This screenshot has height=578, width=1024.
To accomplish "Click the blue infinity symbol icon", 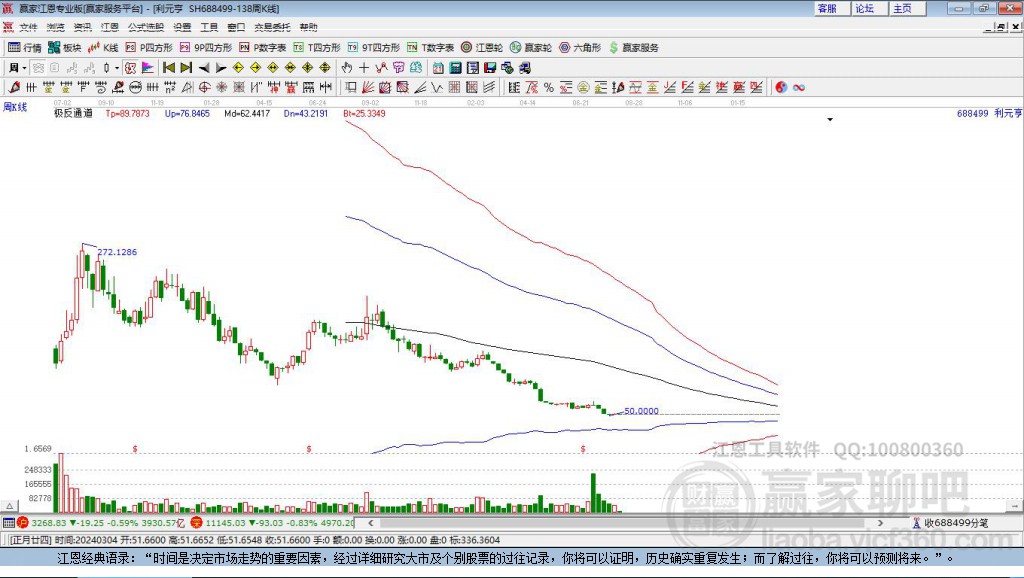I will 799,88.
